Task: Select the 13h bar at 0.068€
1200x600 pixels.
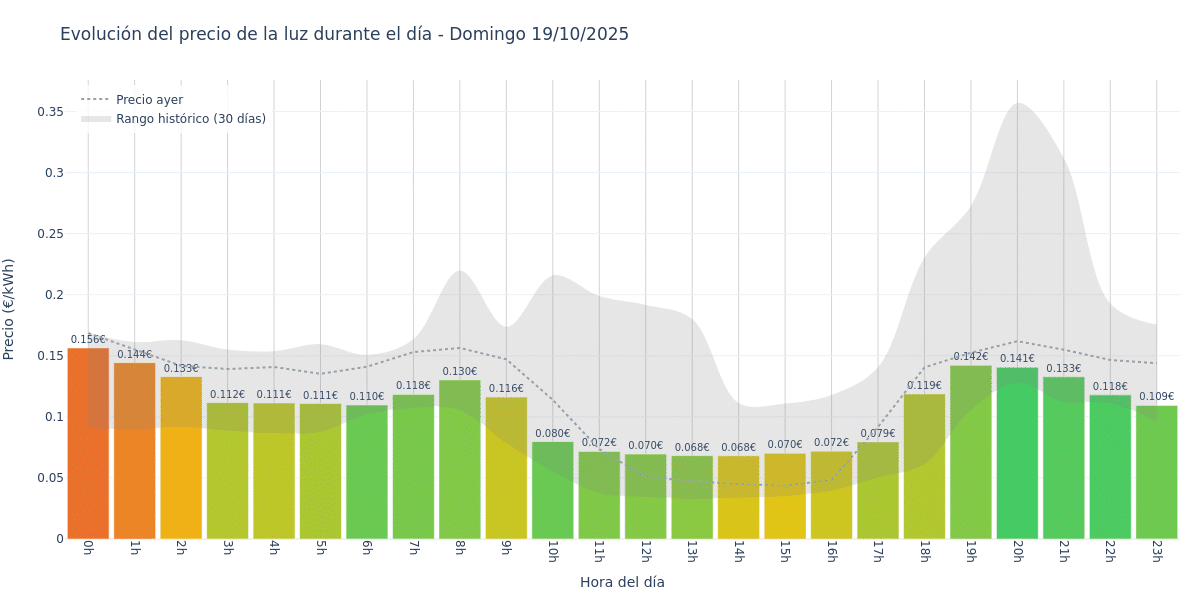Action: [x=692, y=498]
